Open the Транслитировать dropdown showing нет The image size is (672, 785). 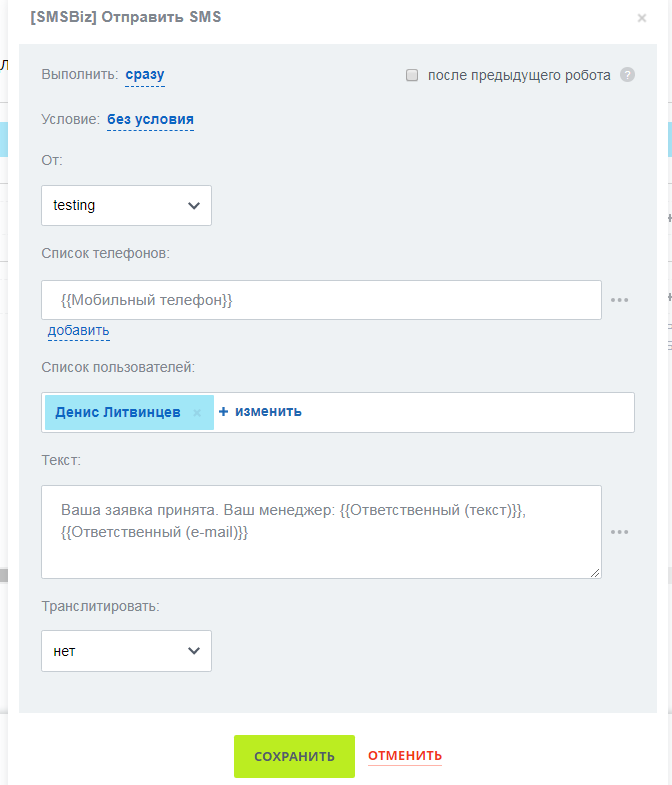coord(126,651)
